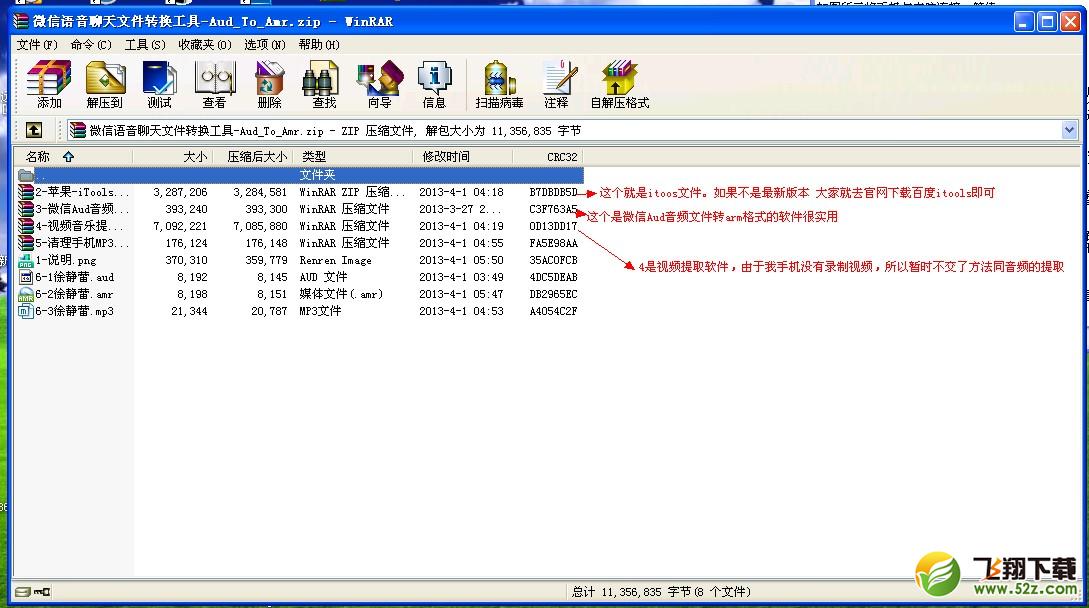Screen dimensions: 1089x608
Task: Click CRC32 value FA5E98AA
Action: point(553,243)
